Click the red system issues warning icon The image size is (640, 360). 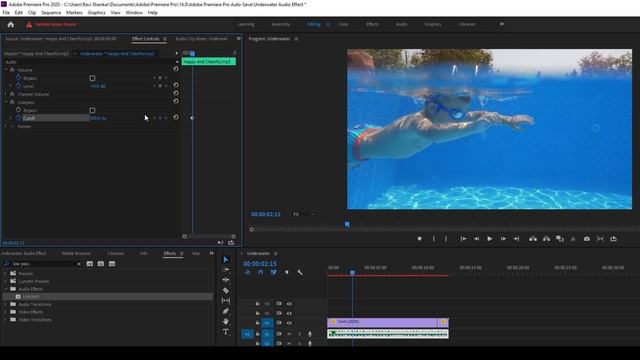coord(29,24)
